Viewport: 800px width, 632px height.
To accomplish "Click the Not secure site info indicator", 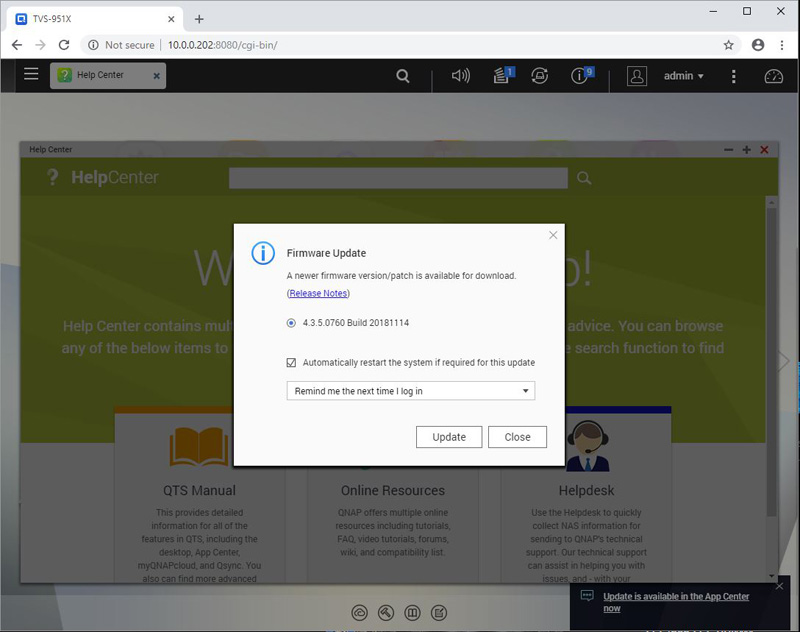I will pyautogui.click(x=121, y=45).
